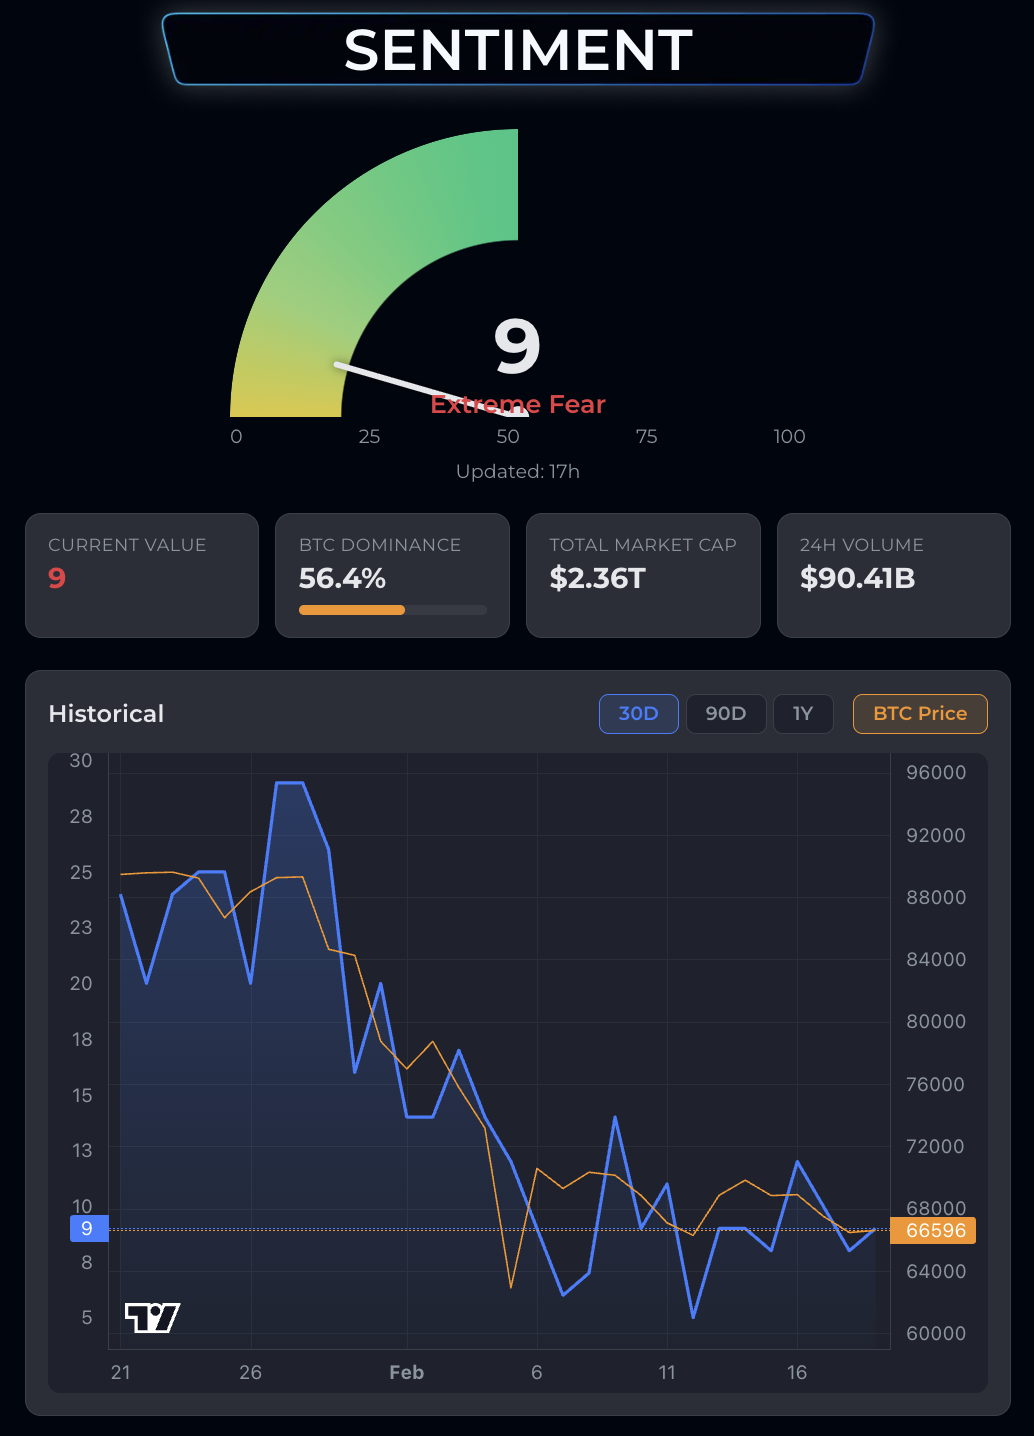
Task: Click the red Extreme Fear label
Action: click(x=518, y=404)
